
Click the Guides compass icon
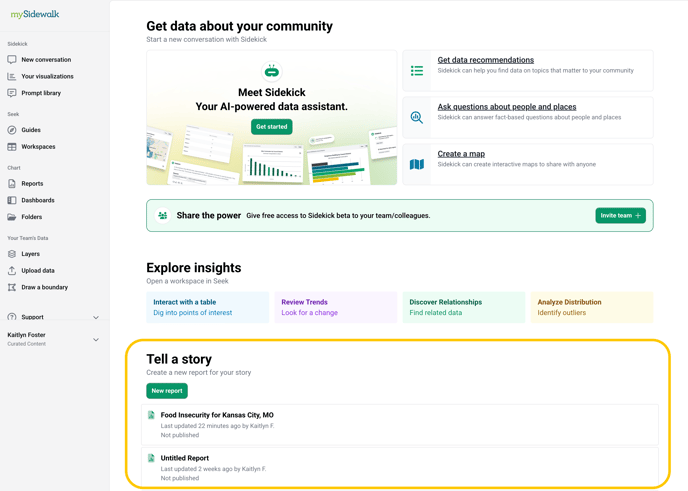(x=12, y=130)
